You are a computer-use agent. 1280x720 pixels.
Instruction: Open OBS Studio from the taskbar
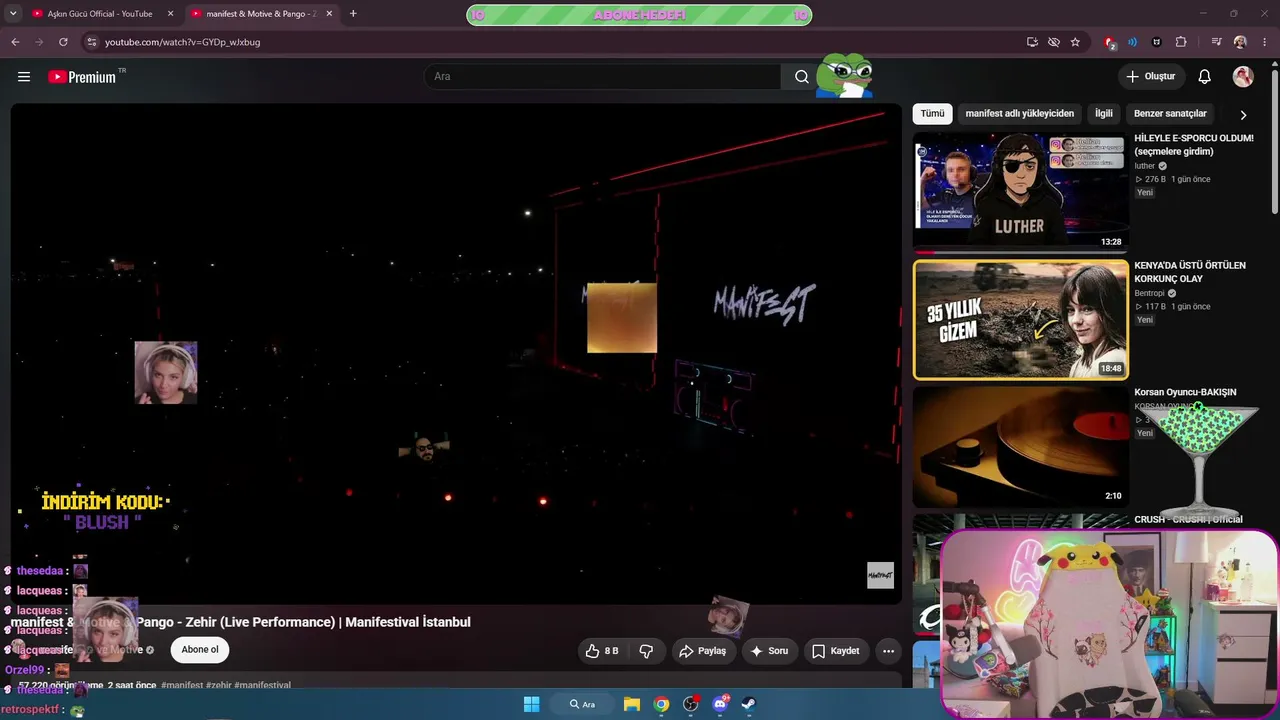[x=690, y=704]
